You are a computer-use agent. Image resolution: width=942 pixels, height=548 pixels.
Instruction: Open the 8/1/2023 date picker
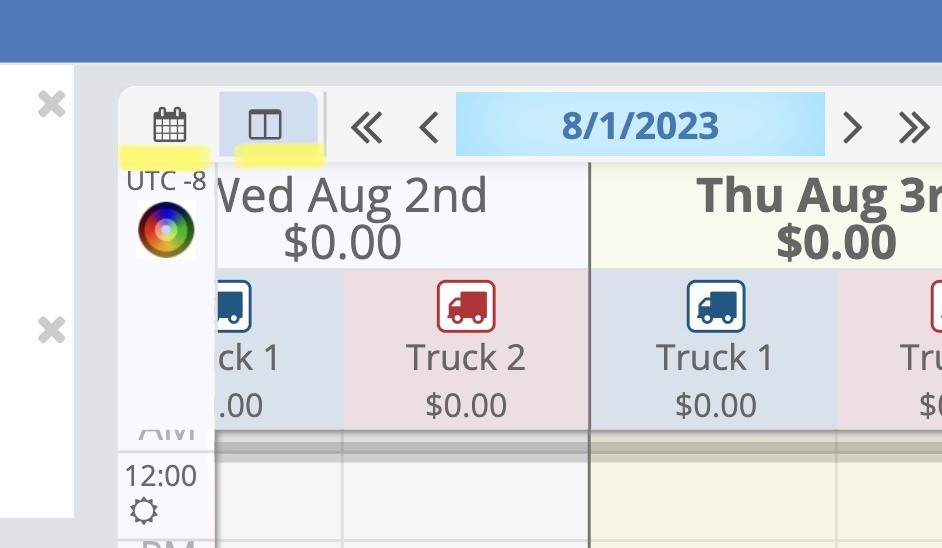(640, 125)
